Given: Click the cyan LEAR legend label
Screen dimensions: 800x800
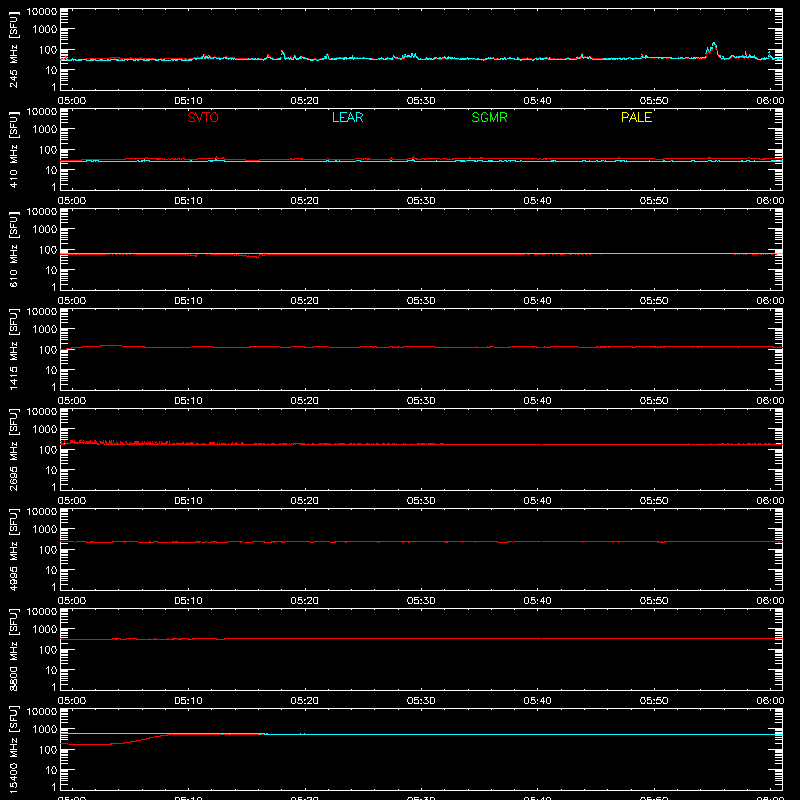Looking at the screenshot, I should (x=347, y=117).
